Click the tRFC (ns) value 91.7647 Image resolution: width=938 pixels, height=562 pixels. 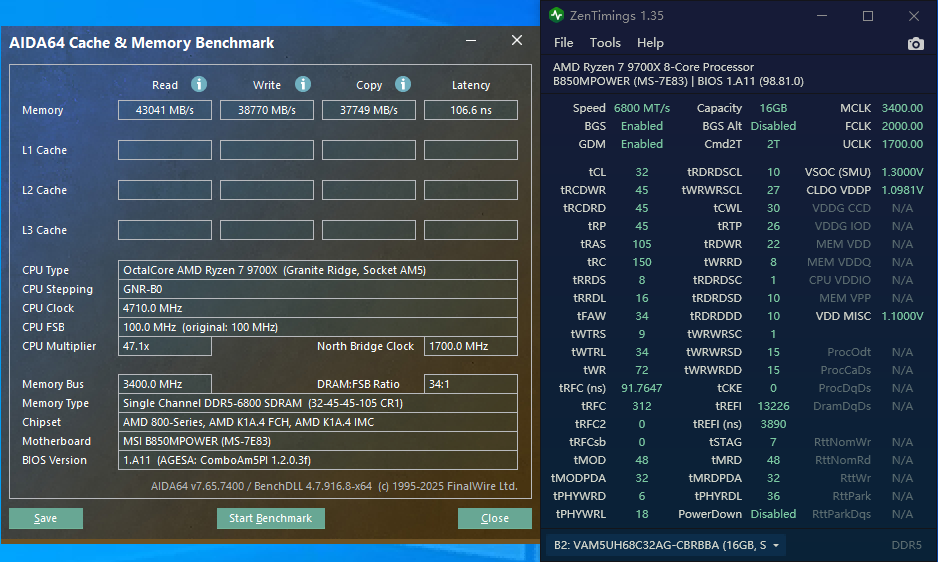(x=641, y=388)
